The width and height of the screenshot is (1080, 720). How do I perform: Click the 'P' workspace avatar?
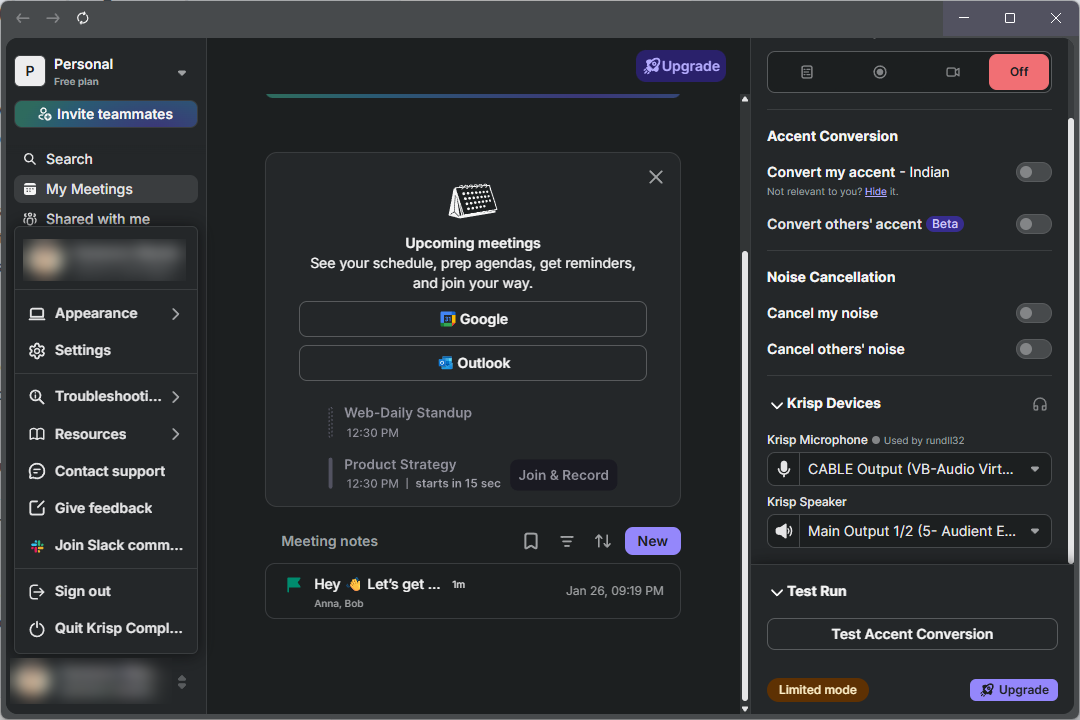coord(30,71)
